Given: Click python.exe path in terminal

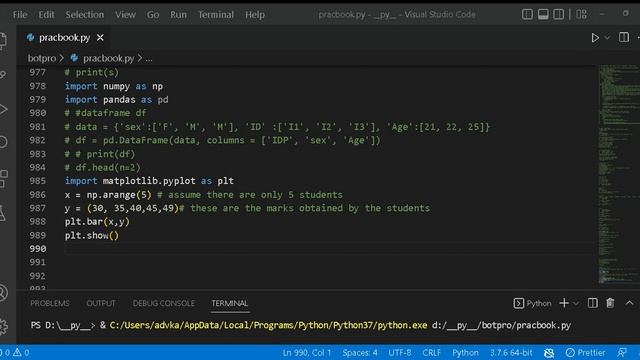Looking at the screenshot, I should pos(268,325).
